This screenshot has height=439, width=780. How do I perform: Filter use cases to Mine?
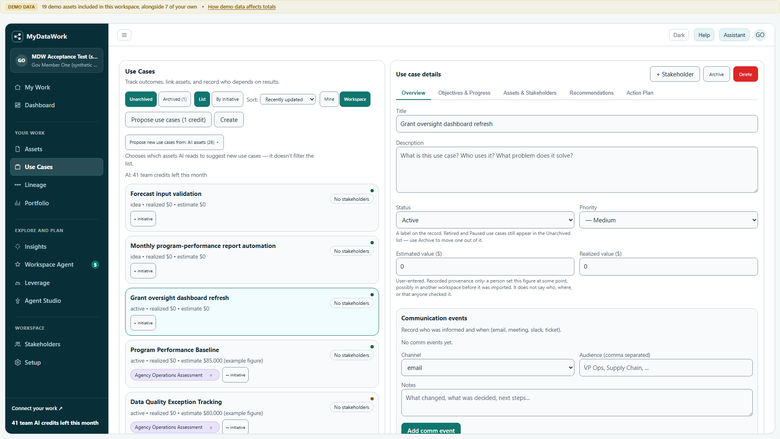pos(329,99)
